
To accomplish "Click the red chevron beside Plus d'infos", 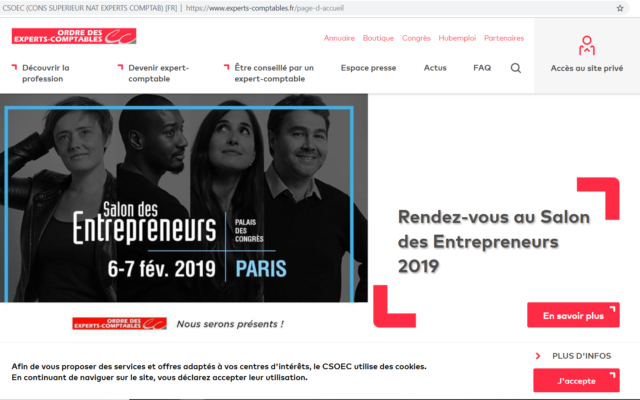I will click(x=538, y=356).
